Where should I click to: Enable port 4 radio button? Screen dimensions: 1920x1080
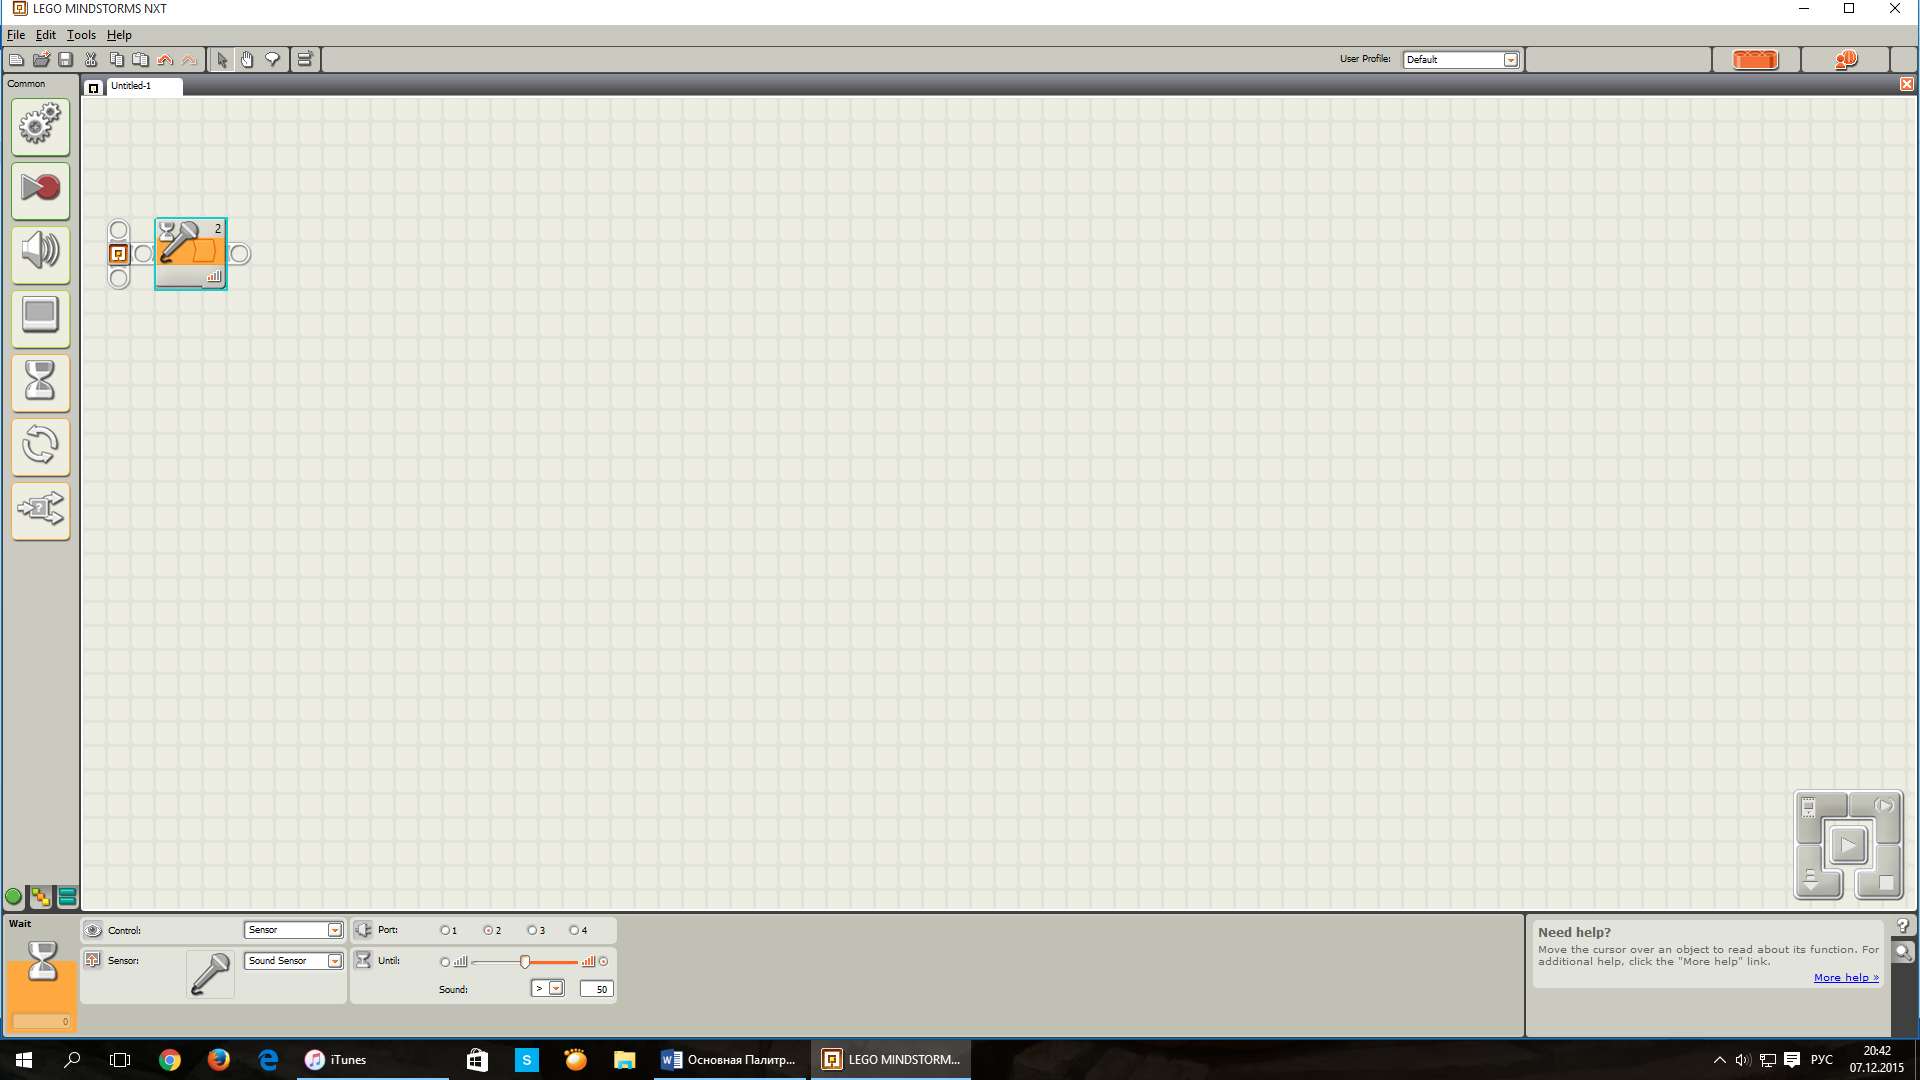(575, 930)
